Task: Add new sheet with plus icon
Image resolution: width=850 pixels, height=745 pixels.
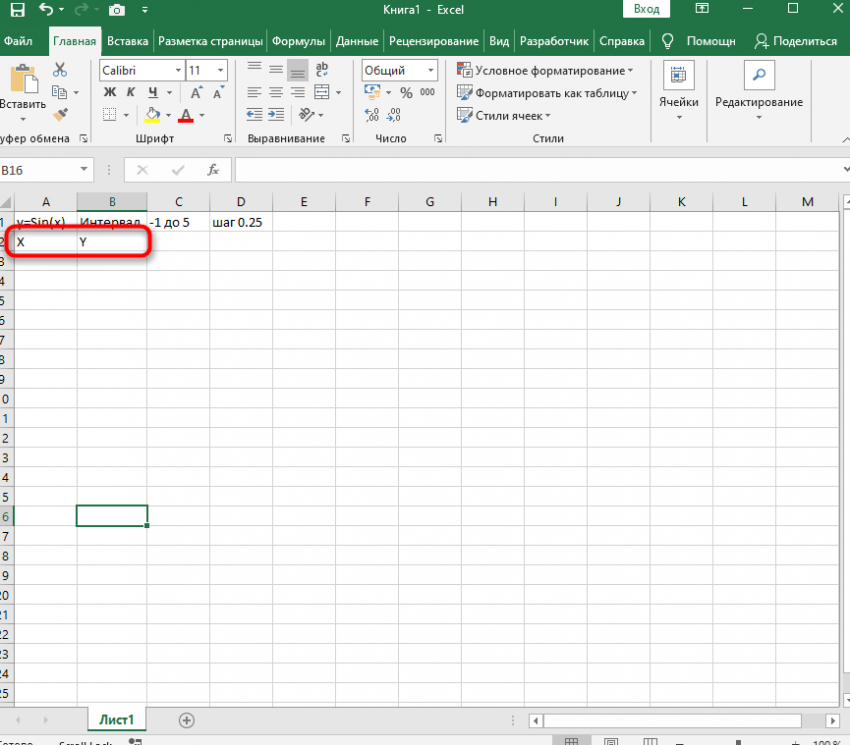Action: click(186, 720)
